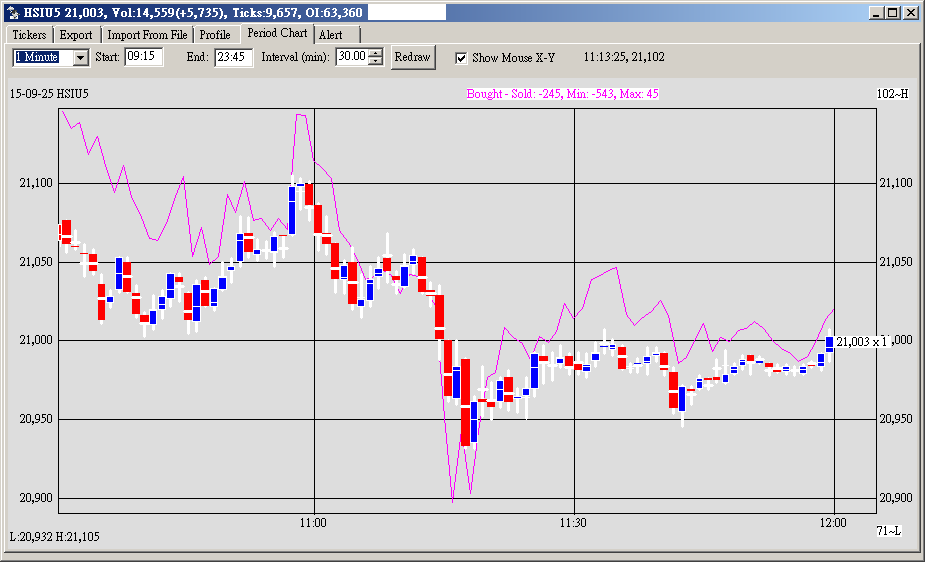Select the Profile tab
Screen dimensions: 925x562
click(x=215, y=35)
